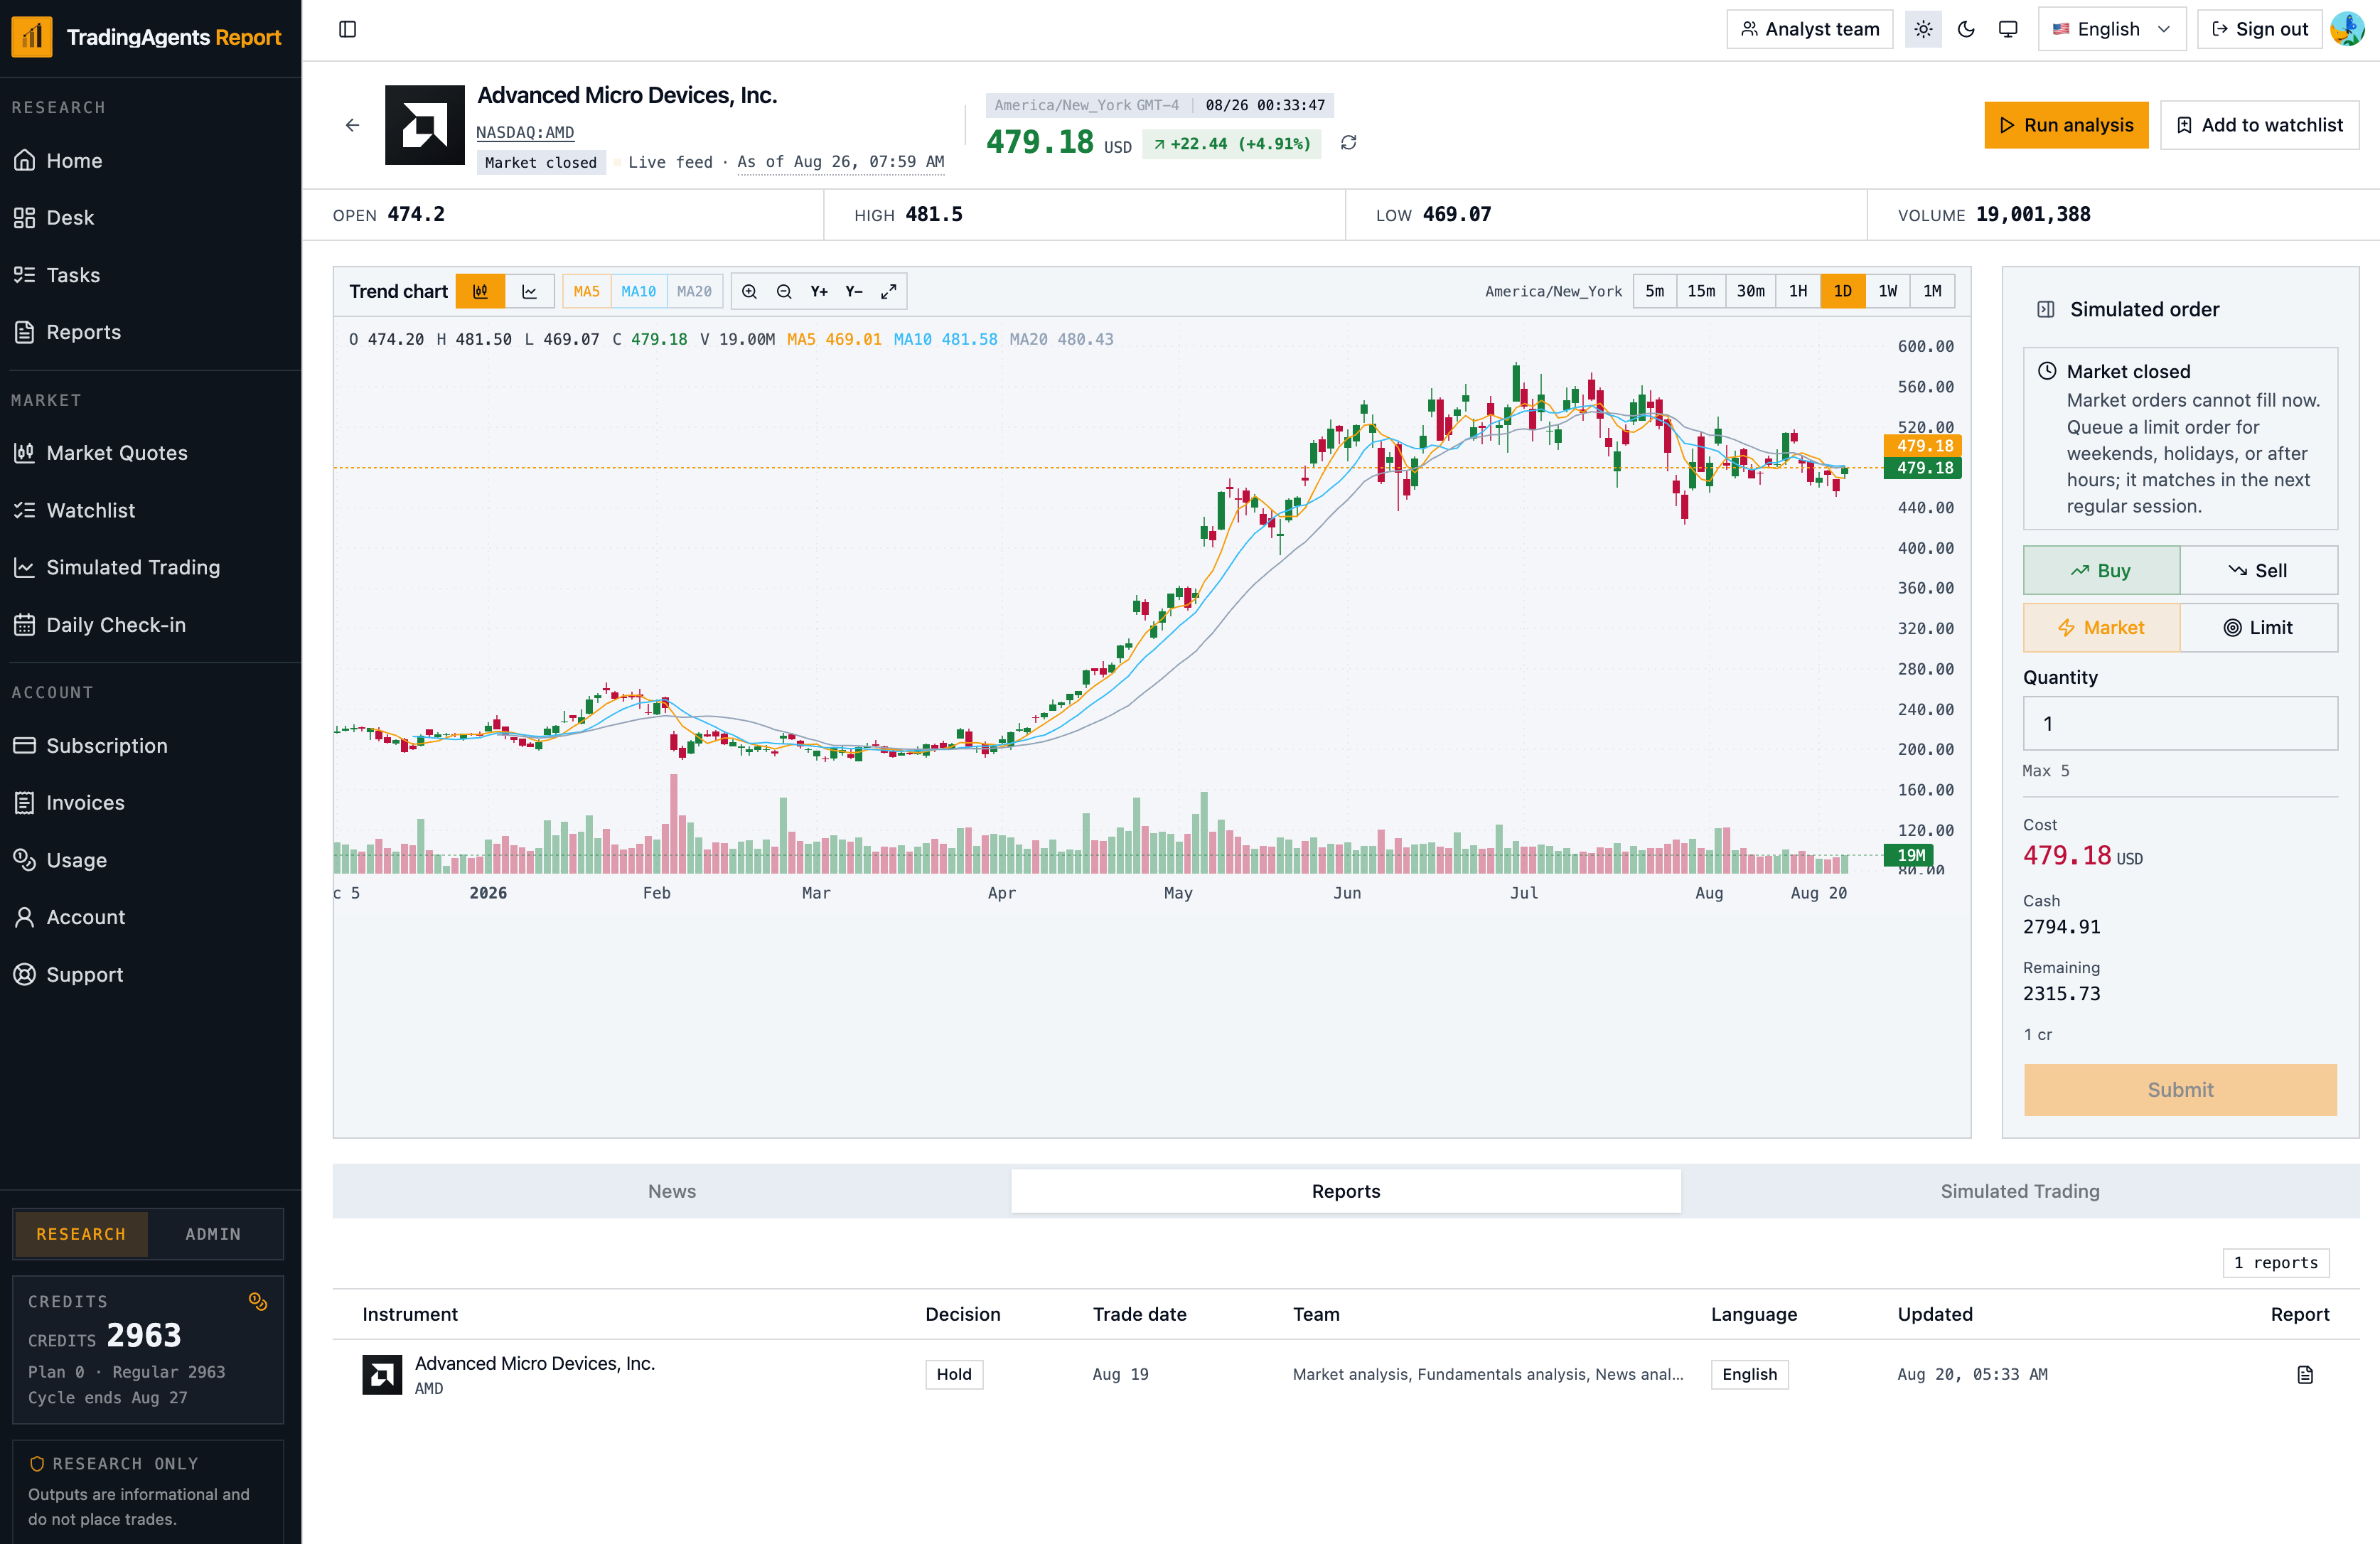Collapse the sidebar panel icon
The height and width of the screenshot is (1544, 2380).
[347, 29]
